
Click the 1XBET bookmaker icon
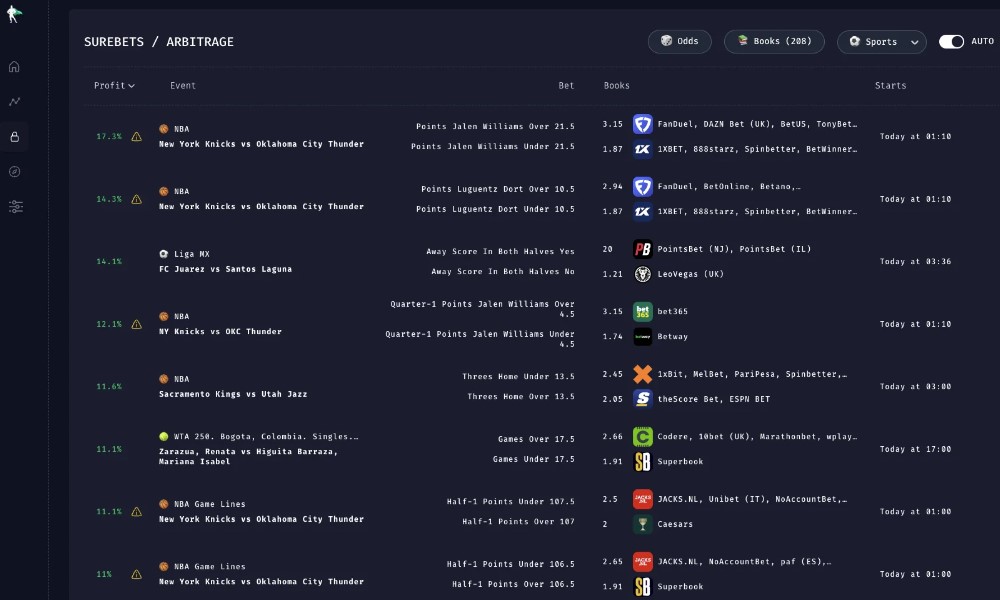642,149
